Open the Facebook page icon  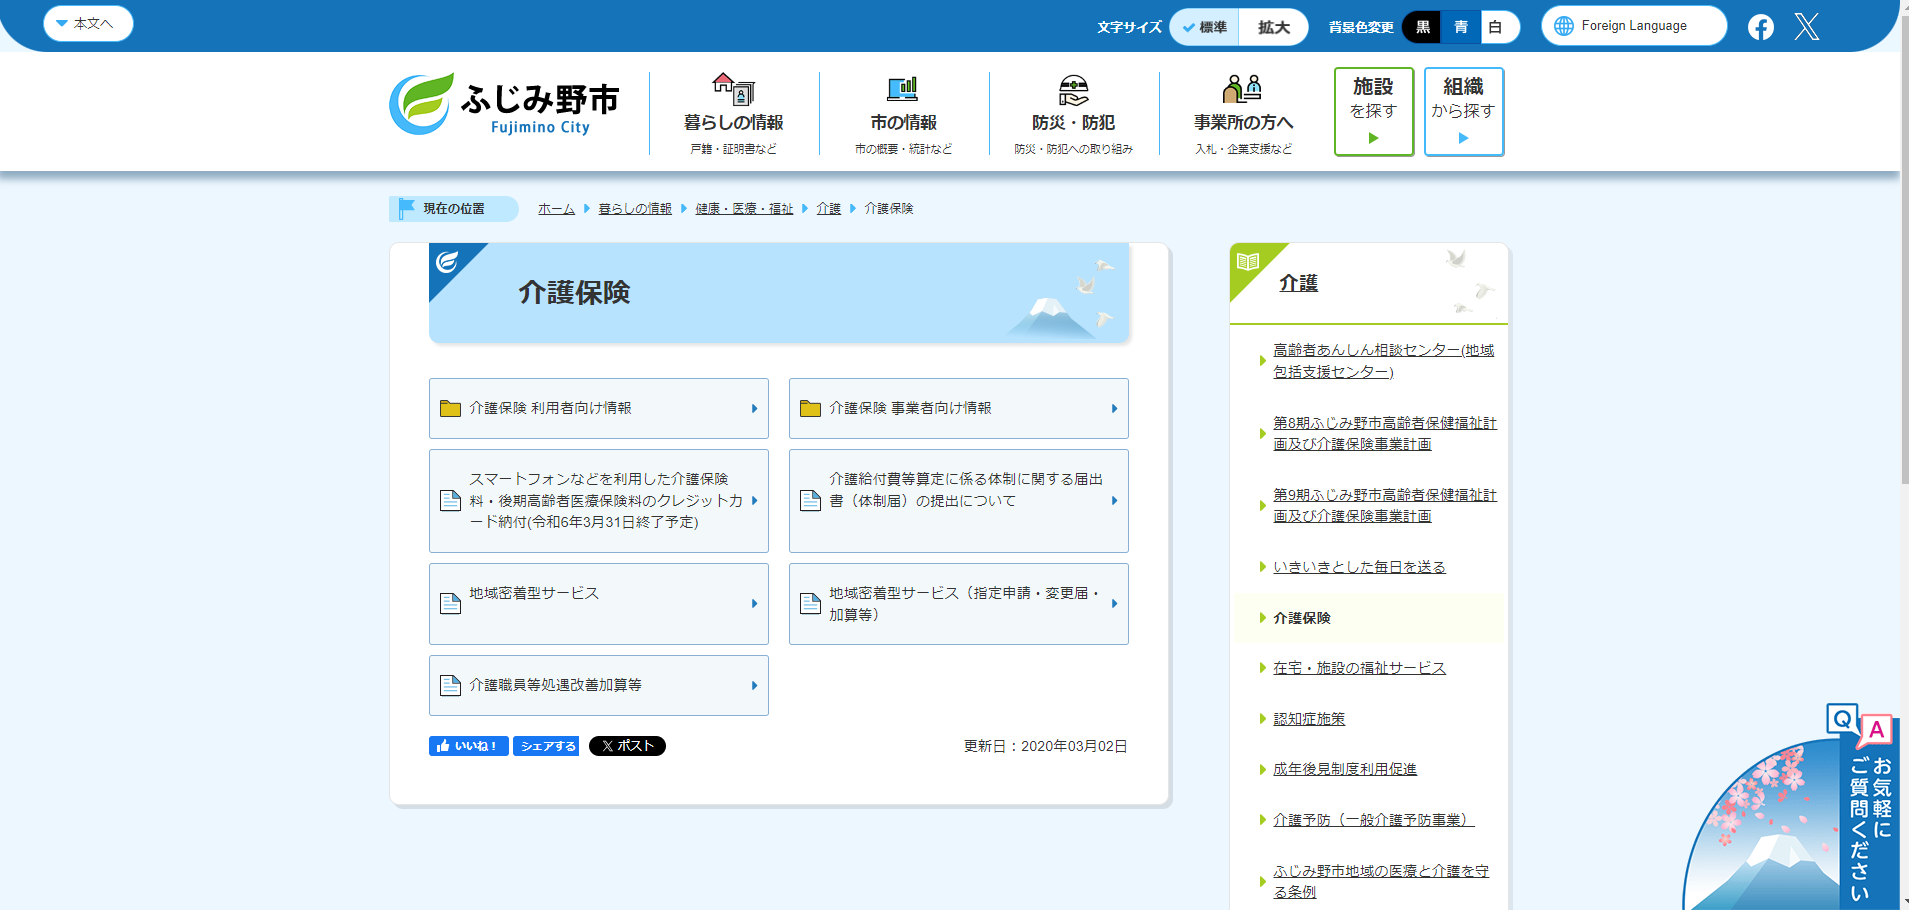click(x=1760, y=27)
